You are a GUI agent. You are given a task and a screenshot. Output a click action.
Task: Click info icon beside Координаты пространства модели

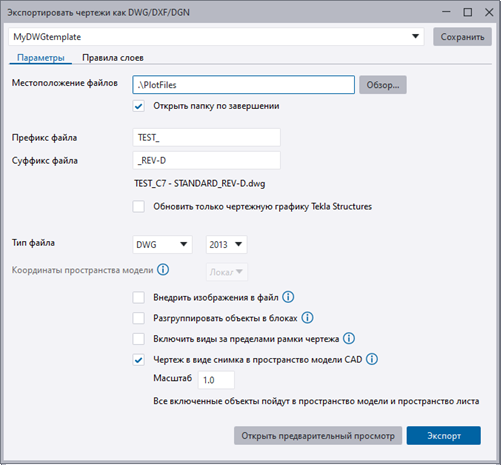point(163,269)
